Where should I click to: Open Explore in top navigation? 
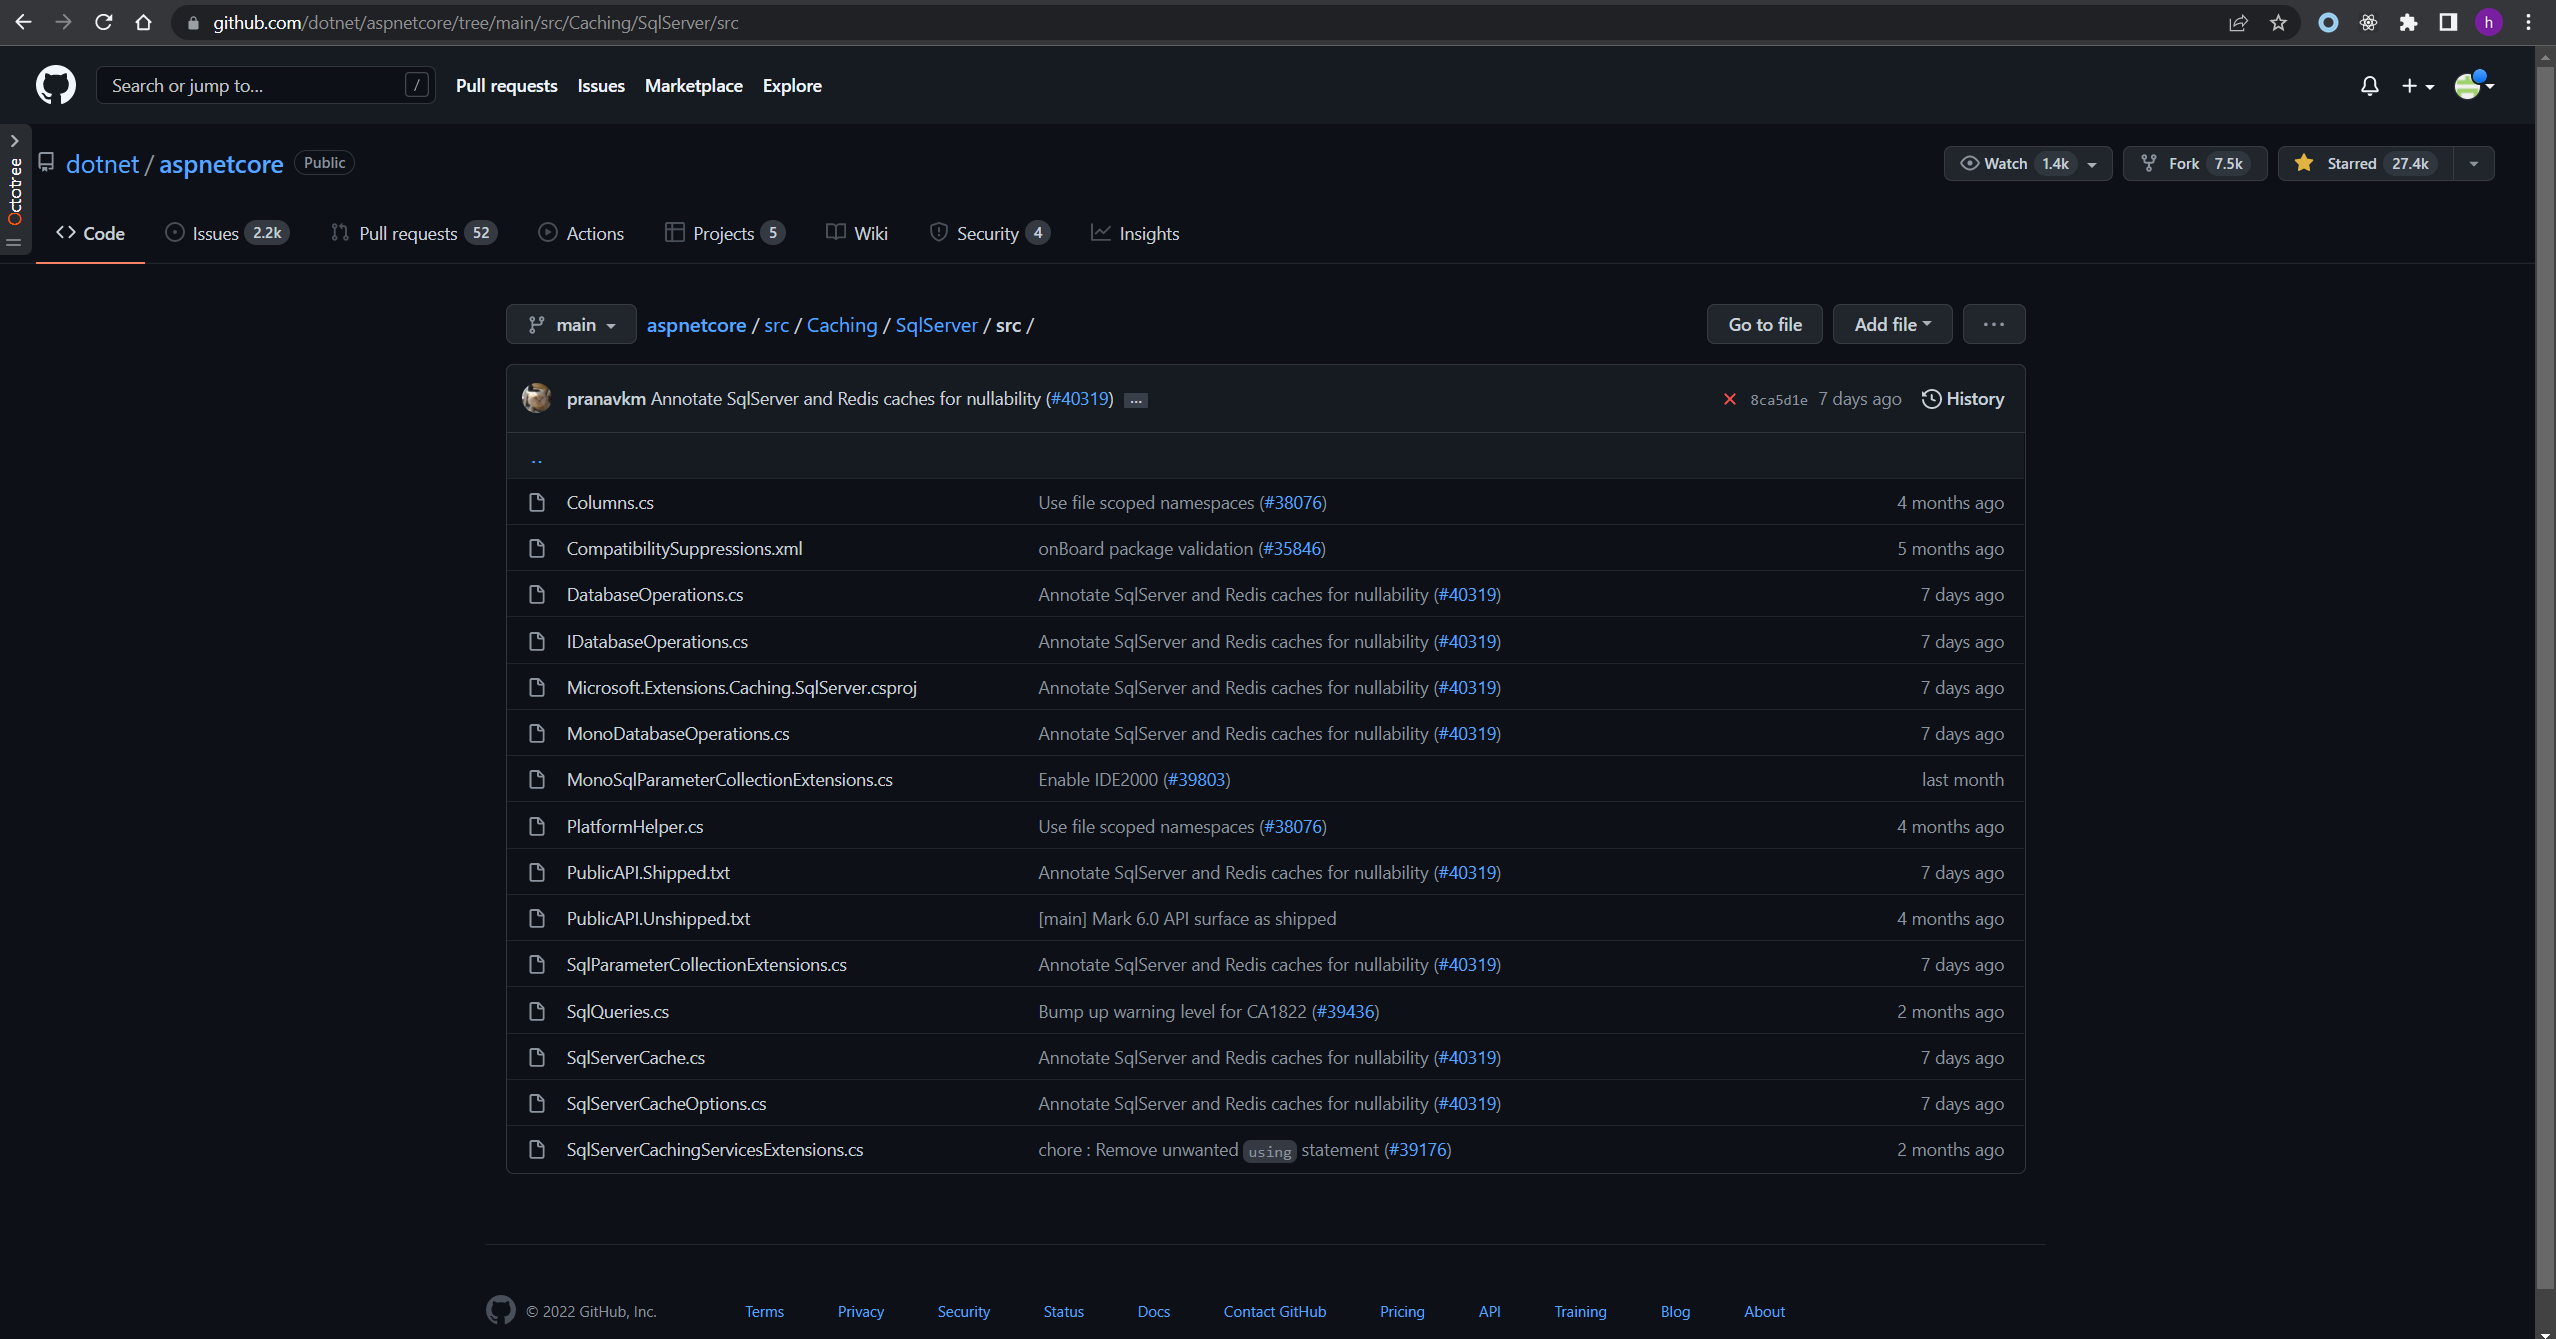(792, 86)
